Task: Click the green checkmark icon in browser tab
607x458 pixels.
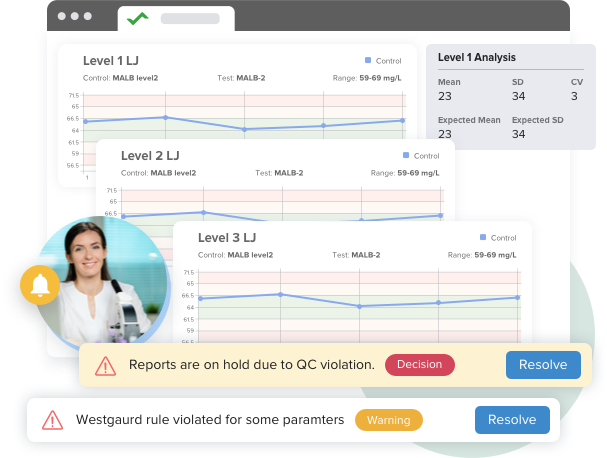Action: [x=137, y=18]
